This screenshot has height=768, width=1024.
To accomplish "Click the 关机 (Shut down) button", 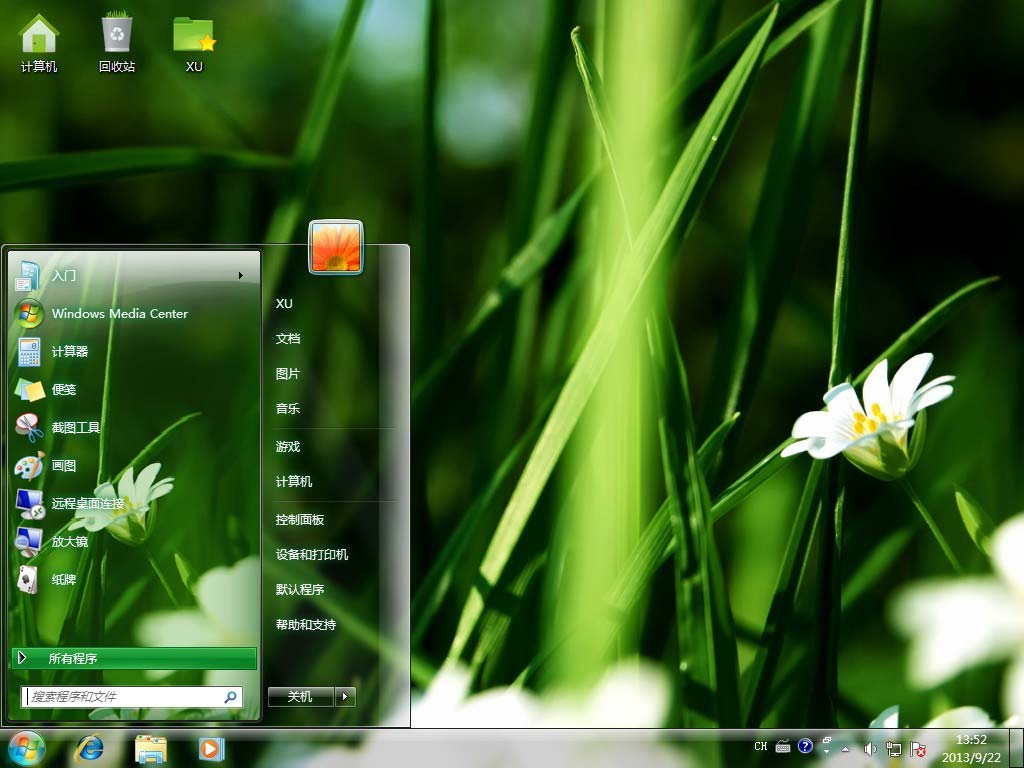I will [300, 697].
